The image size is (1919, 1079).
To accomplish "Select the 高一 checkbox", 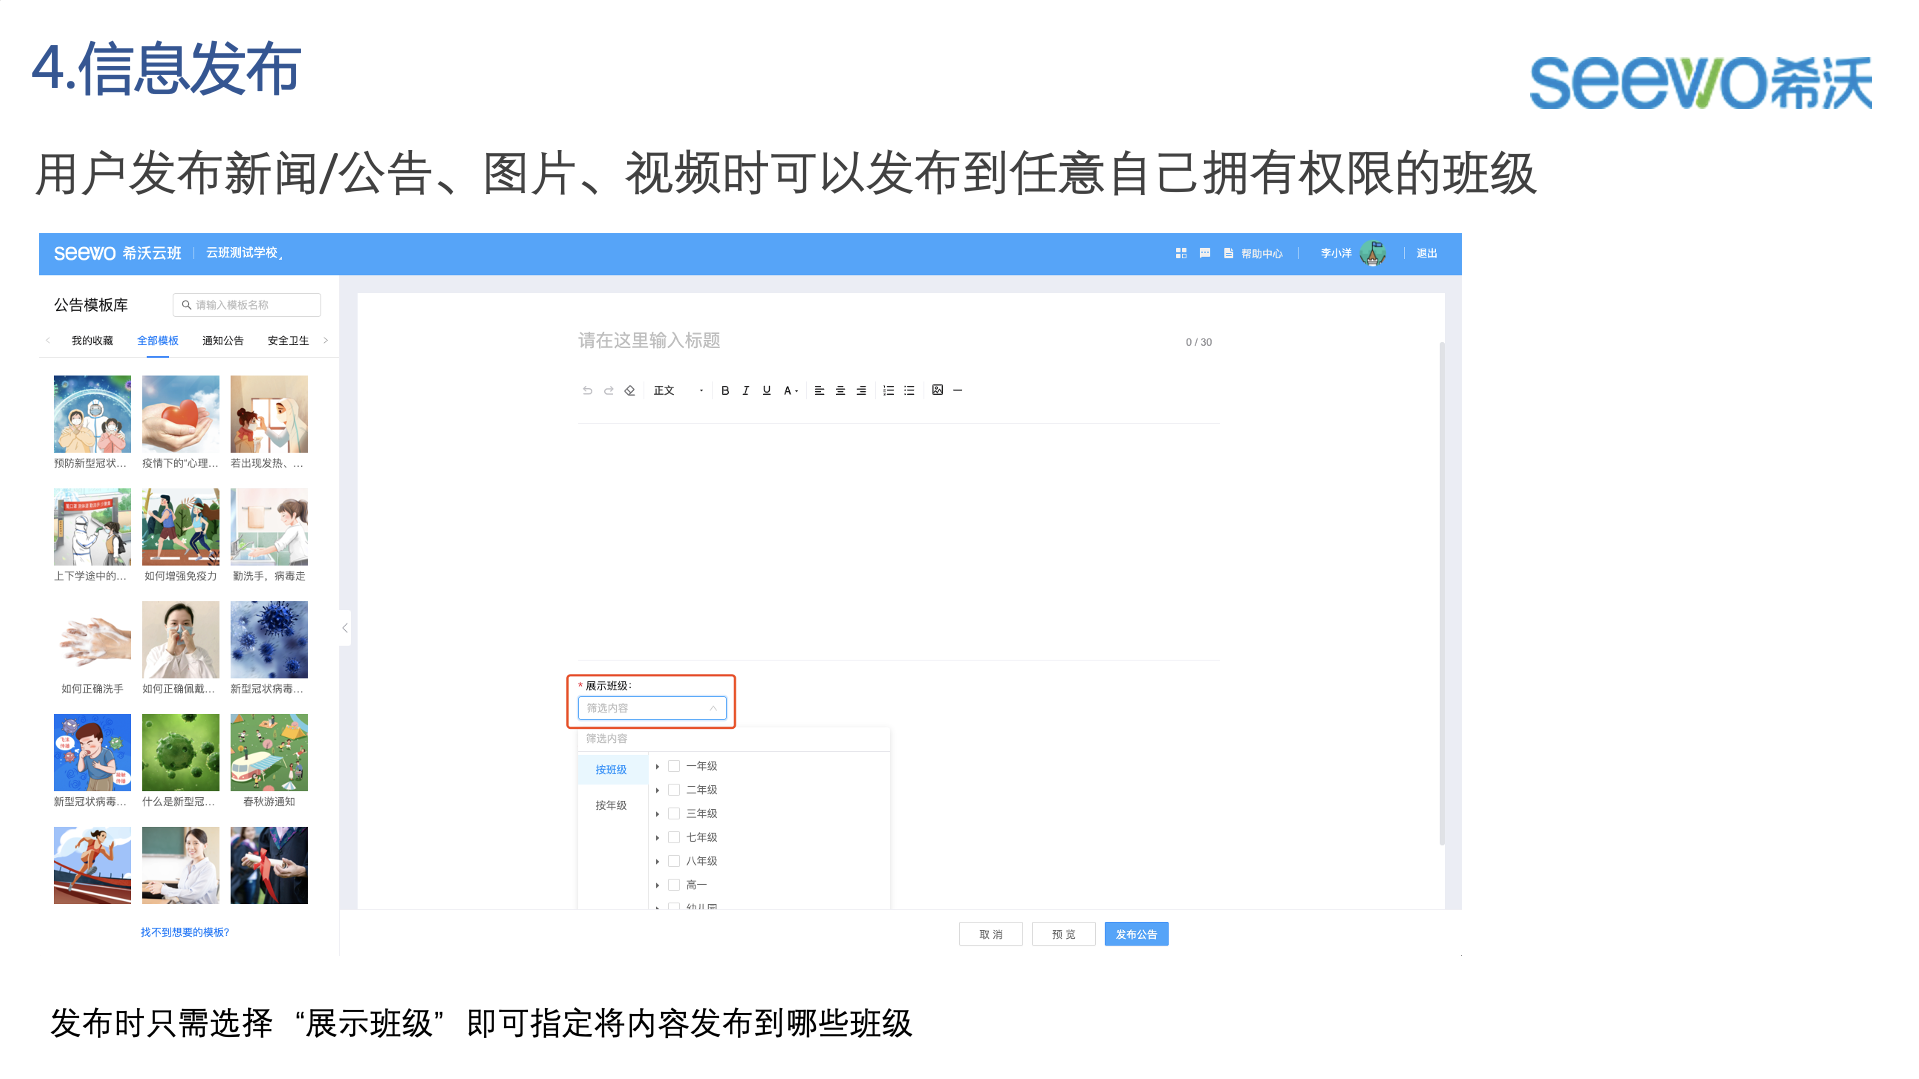I will click(674, 885).
